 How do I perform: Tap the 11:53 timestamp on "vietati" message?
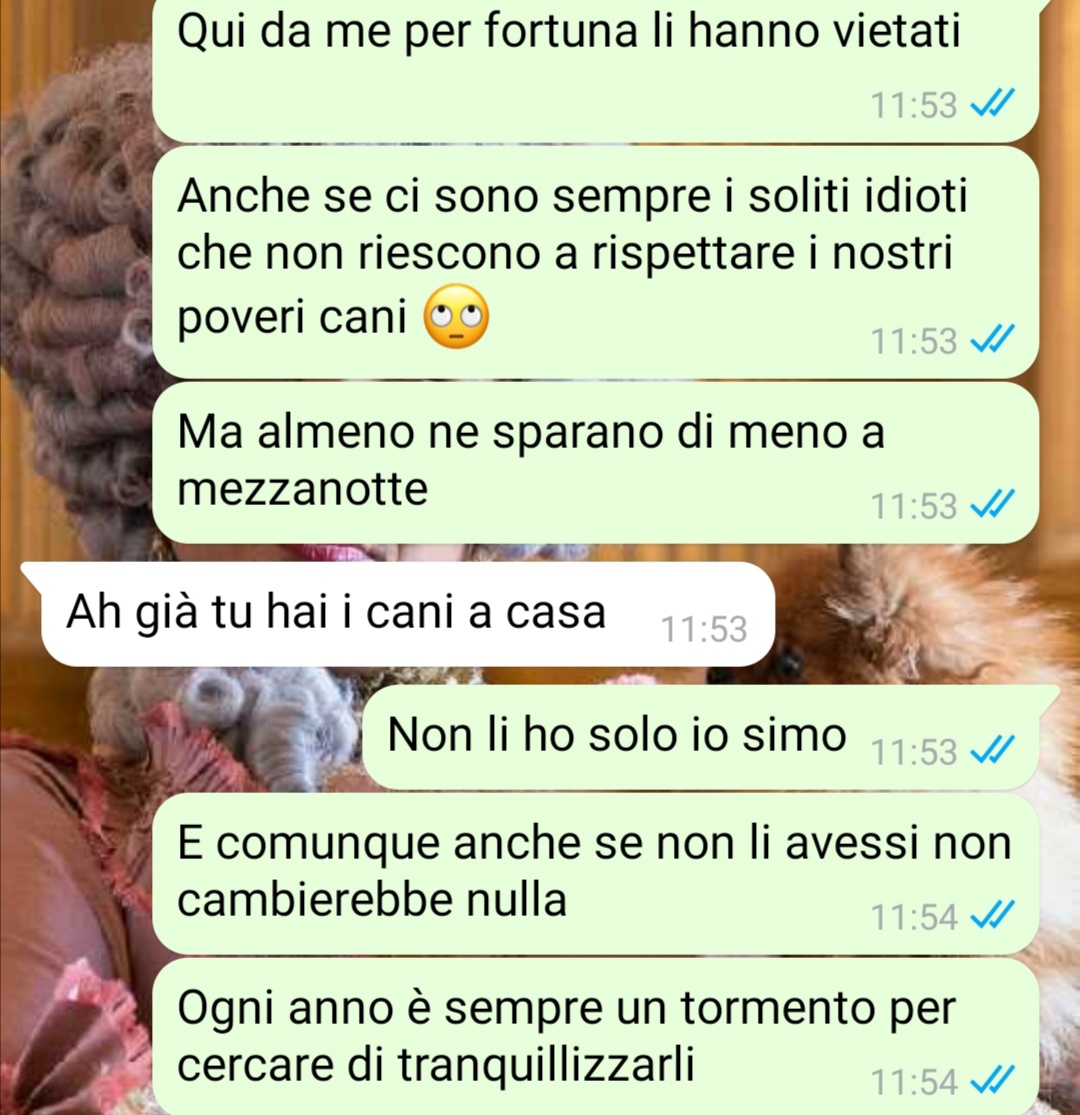pos(914,105)
